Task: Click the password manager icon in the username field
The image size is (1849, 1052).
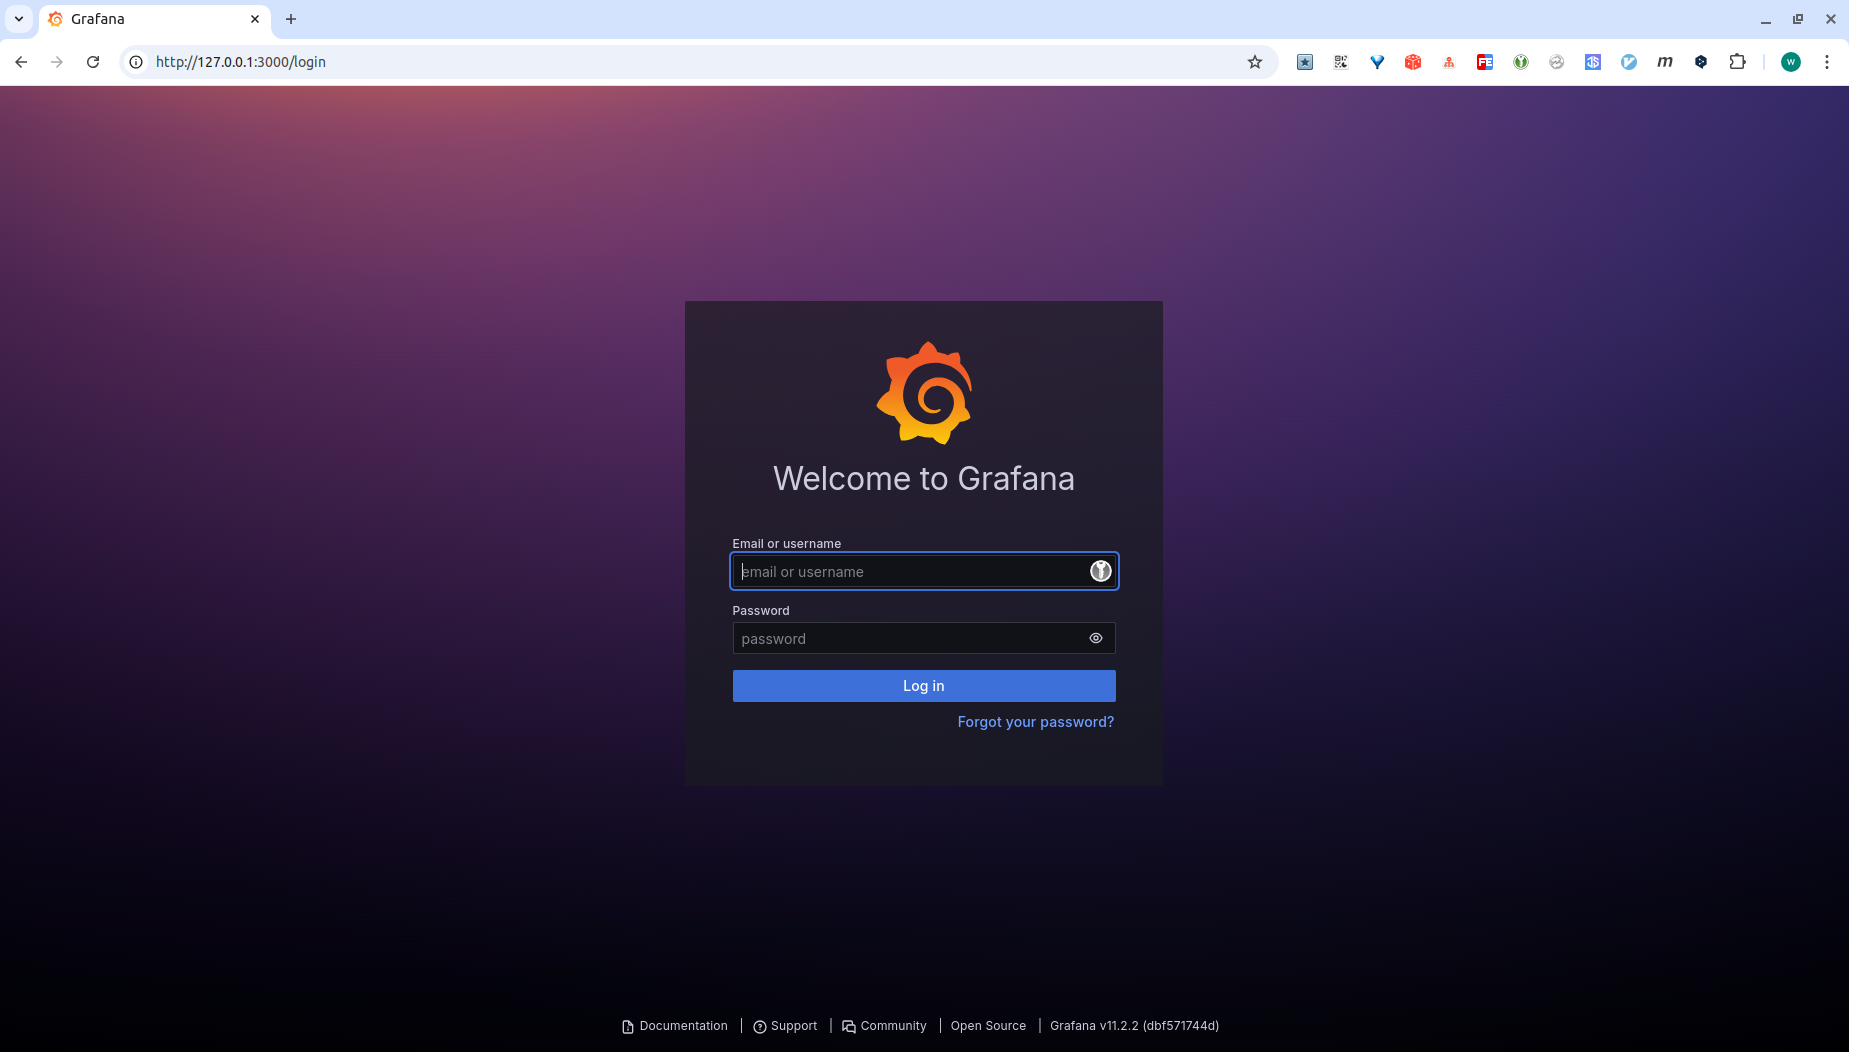Action: (1100, 571)
